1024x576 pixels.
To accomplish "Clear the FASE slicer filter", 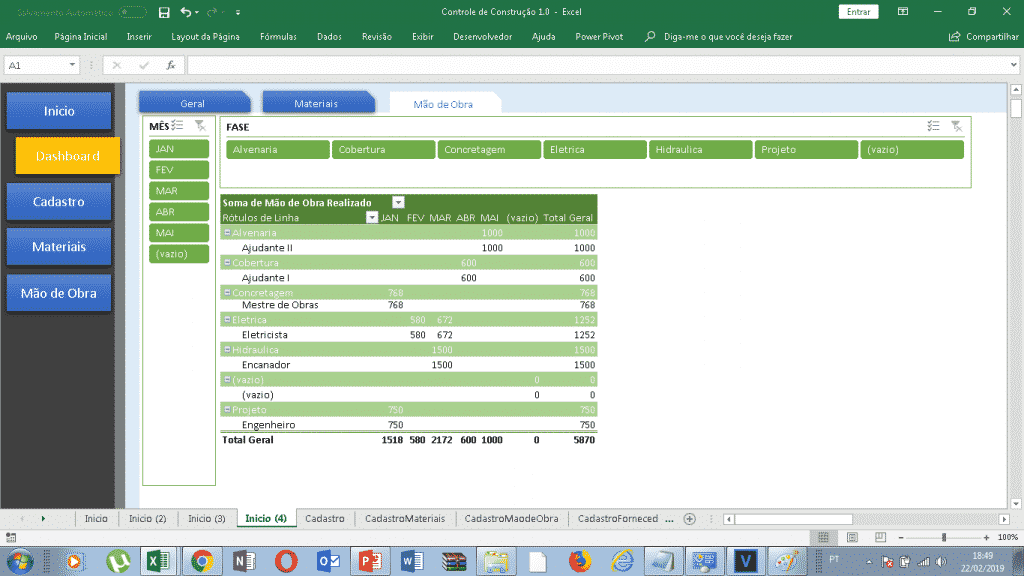I will point(957,126).
